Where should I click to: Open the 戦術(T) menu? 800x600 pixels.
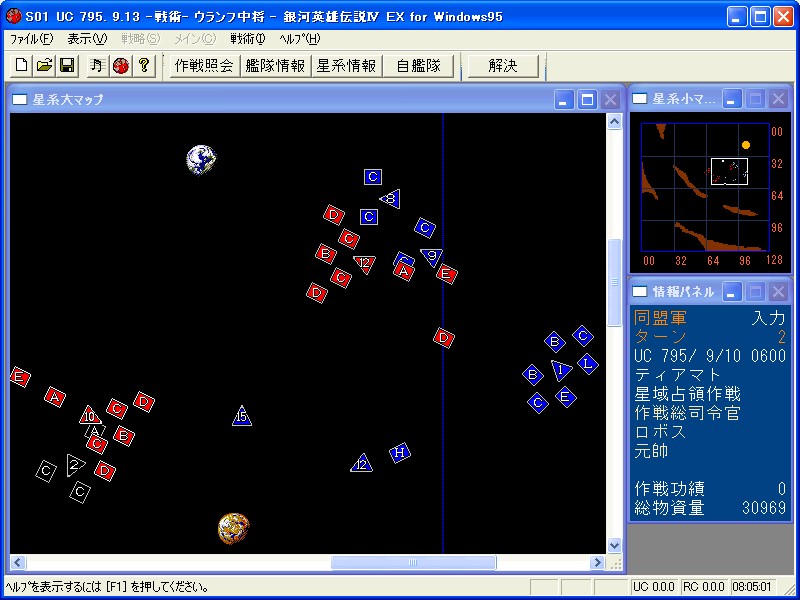248,39
